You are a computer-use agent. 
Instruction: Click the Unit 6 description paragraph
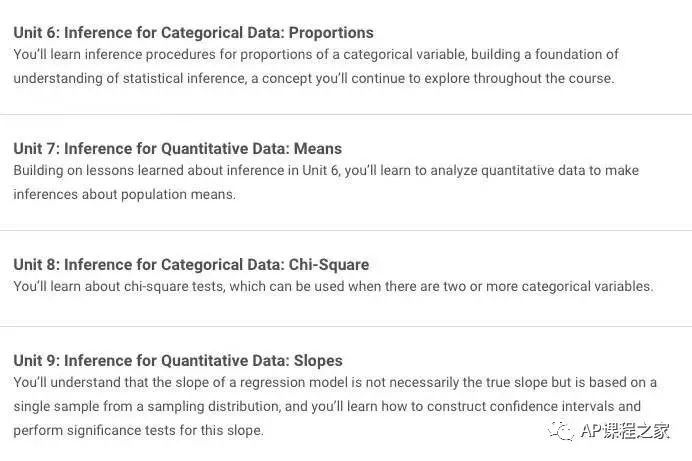[316, 66]
